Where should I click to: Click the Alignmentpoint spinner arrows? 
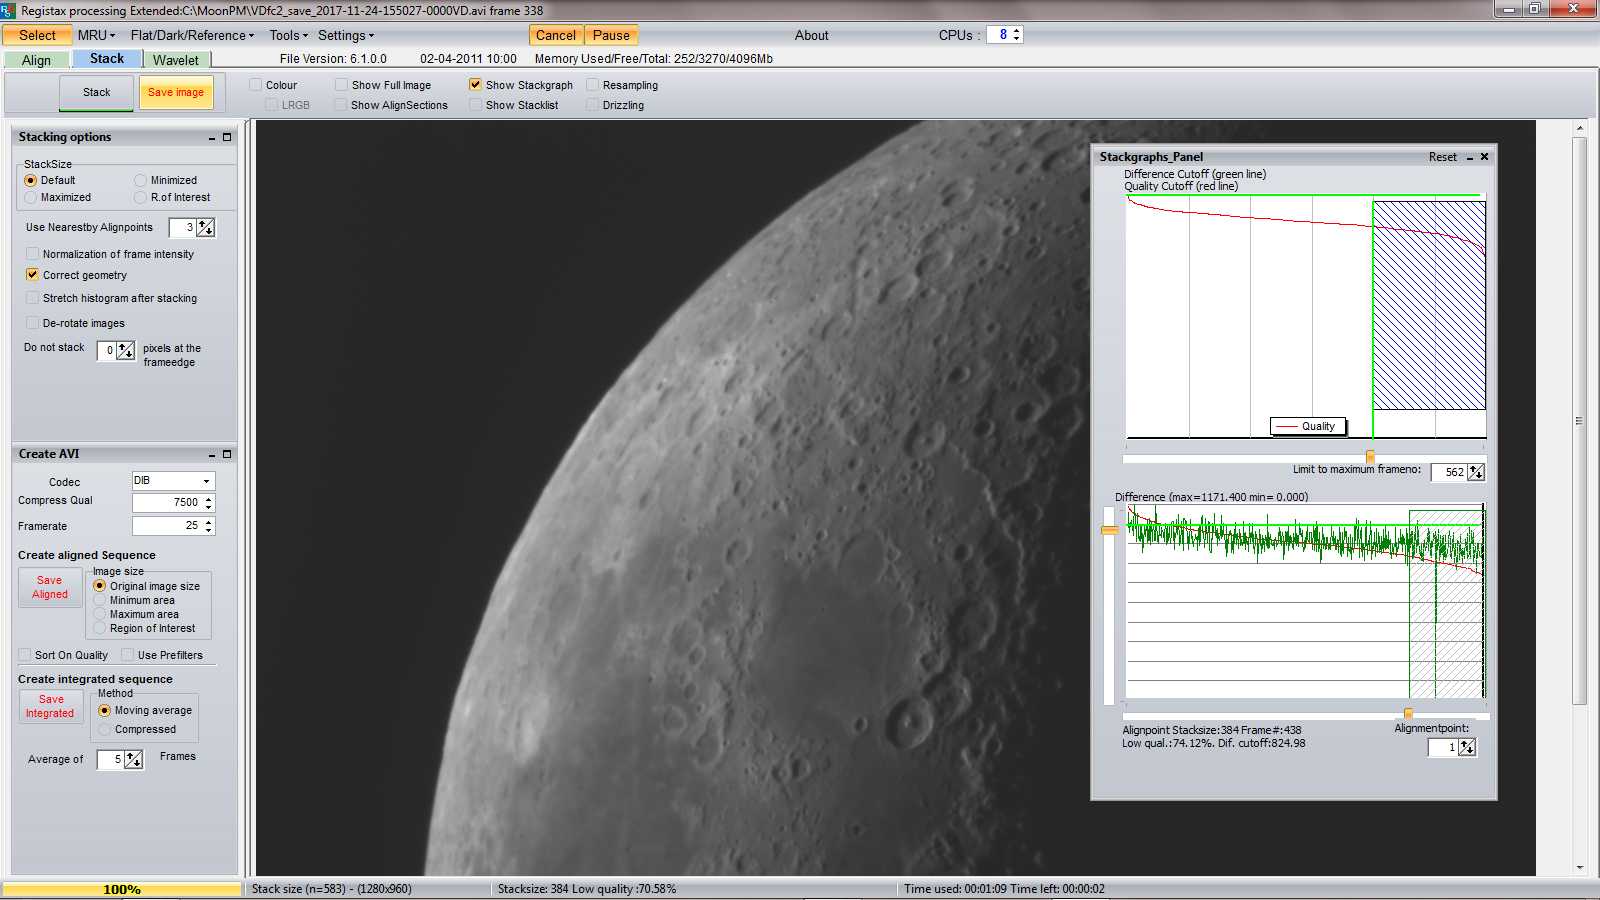tap(1467, 747)
